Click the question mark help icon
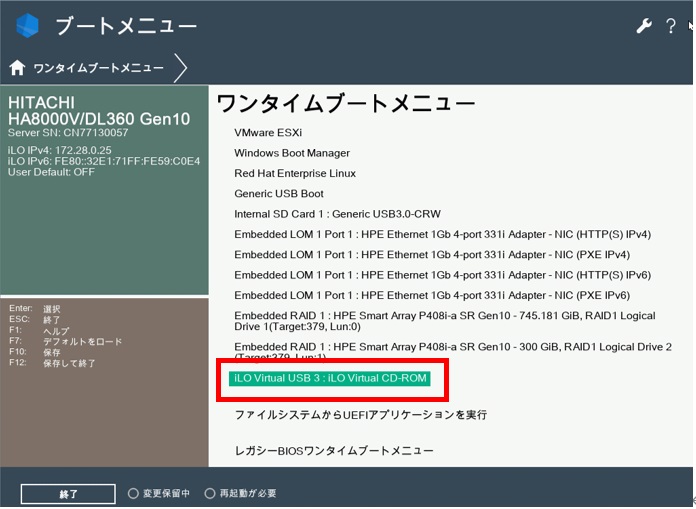 671,26
